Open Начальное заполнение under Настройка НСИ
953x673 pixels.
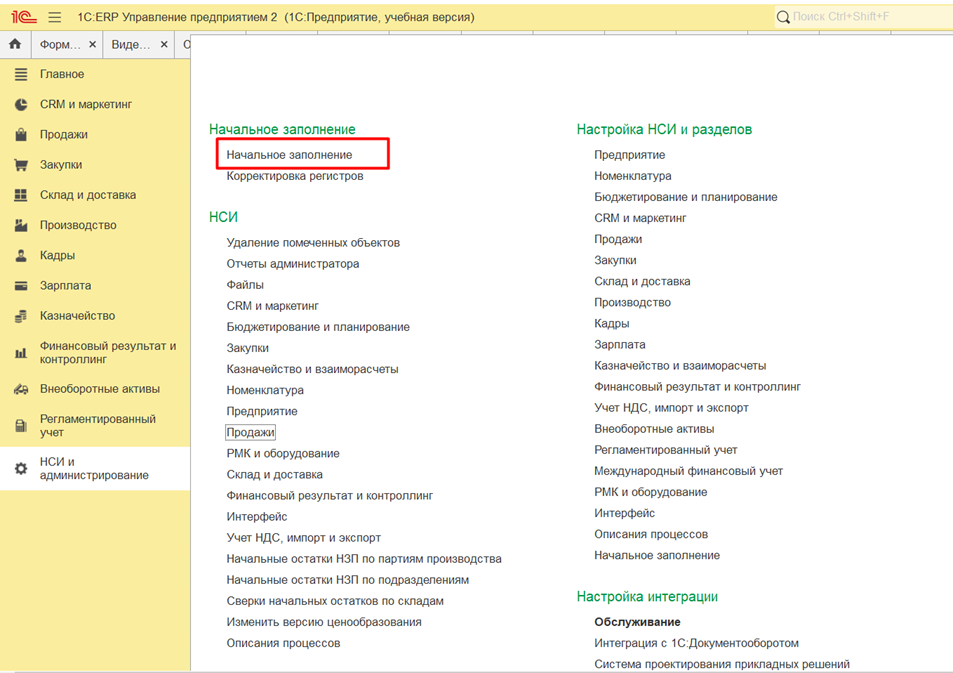[x=657, y=556]
